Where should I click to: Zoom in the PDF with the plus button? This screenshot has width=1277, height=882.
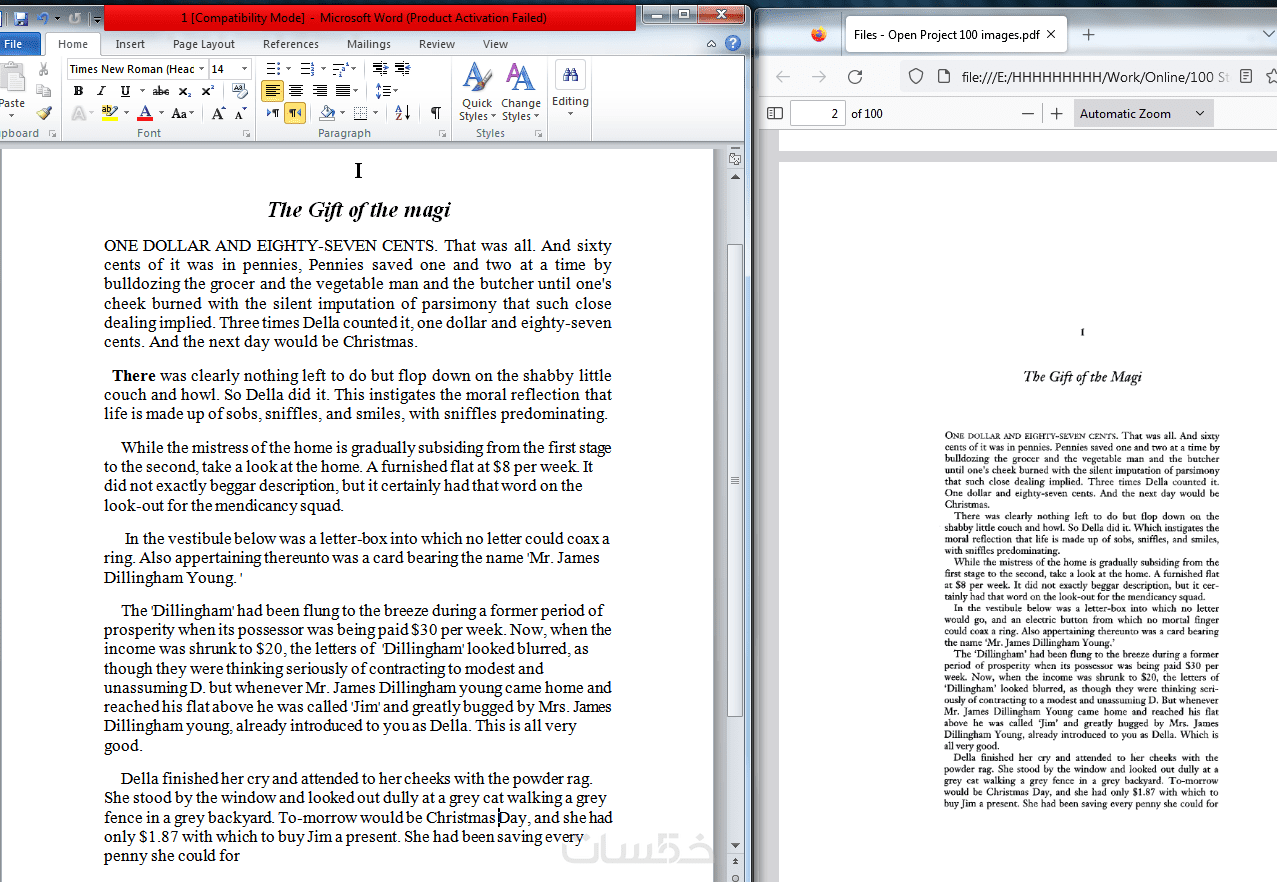coord(1057,113)
